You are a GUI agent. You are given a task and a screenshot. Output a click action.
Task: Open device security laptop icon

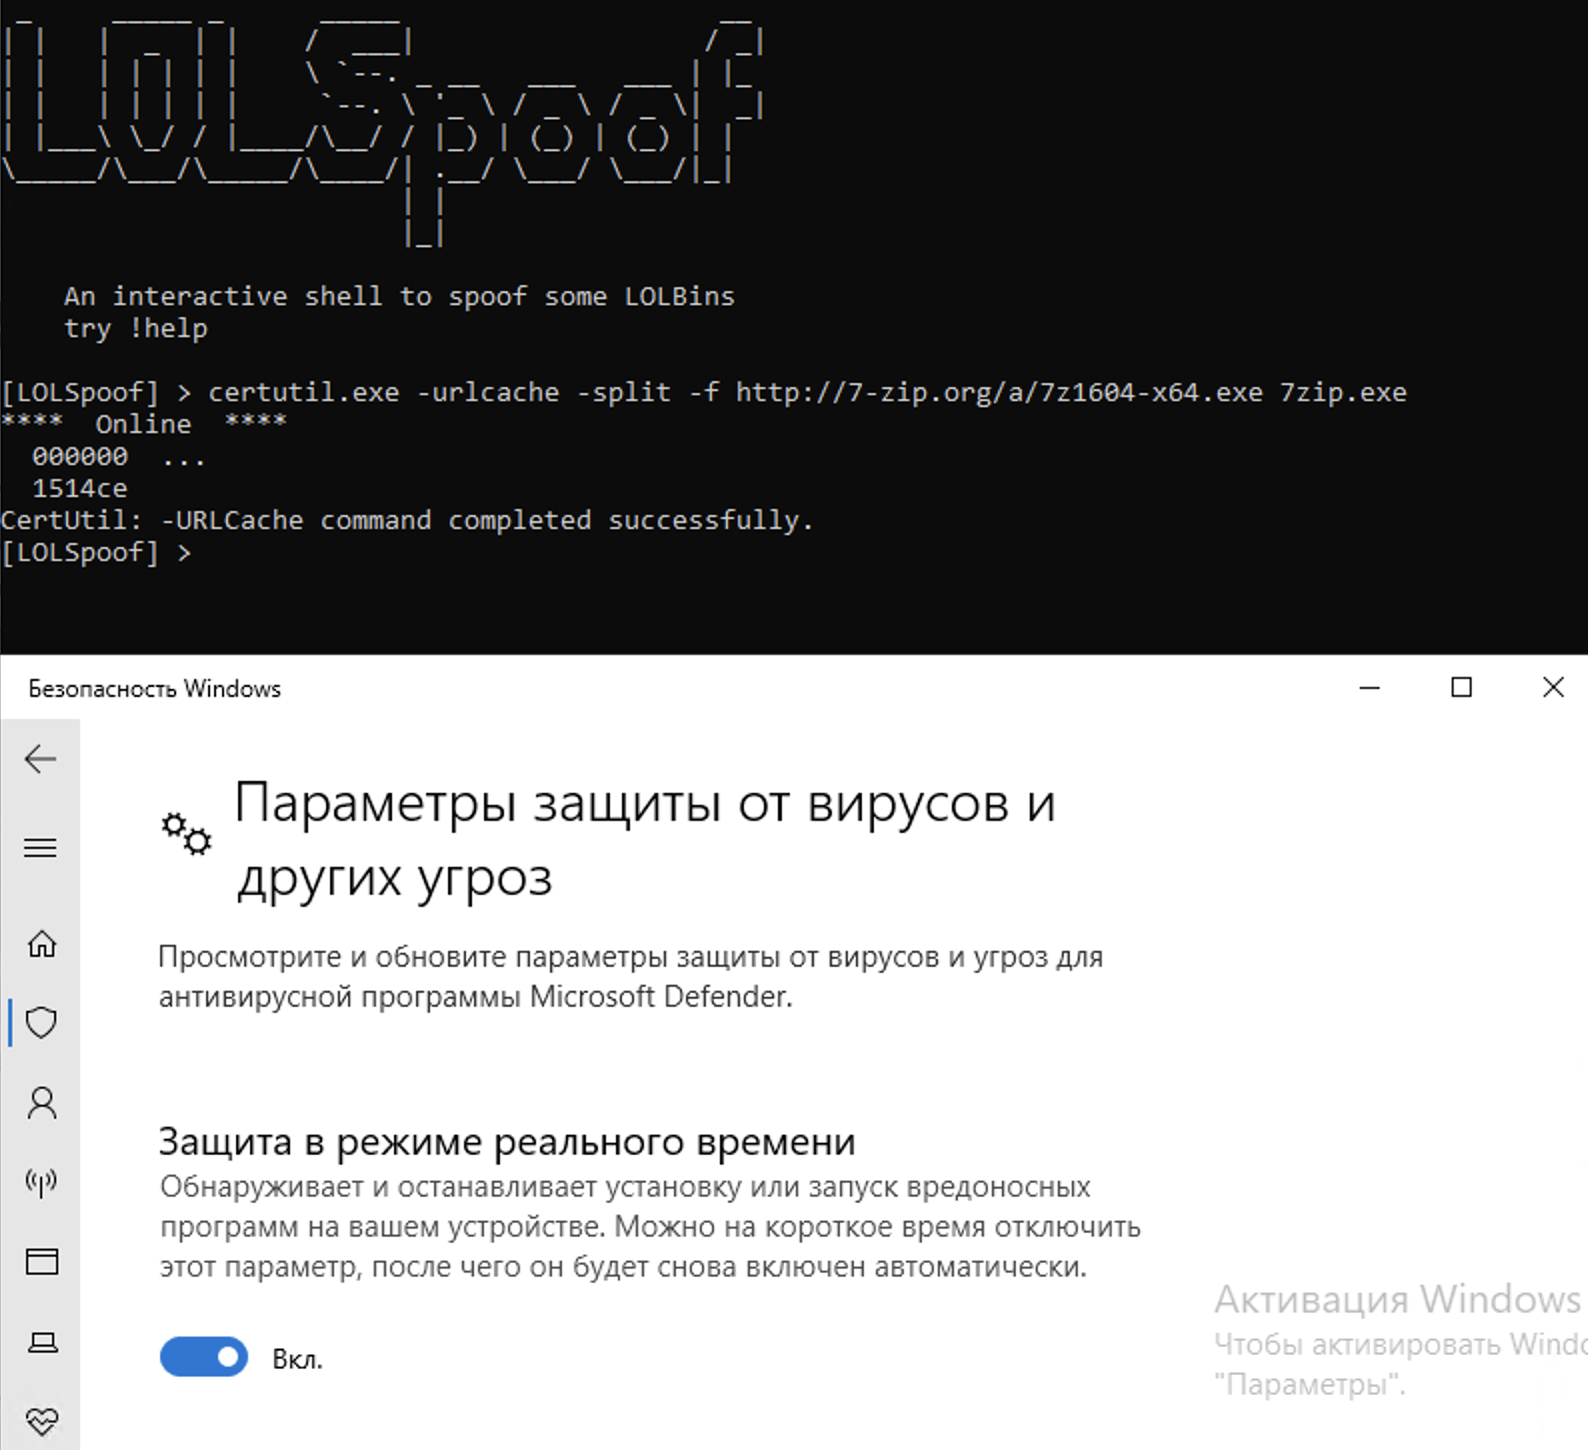point(41,1341)
